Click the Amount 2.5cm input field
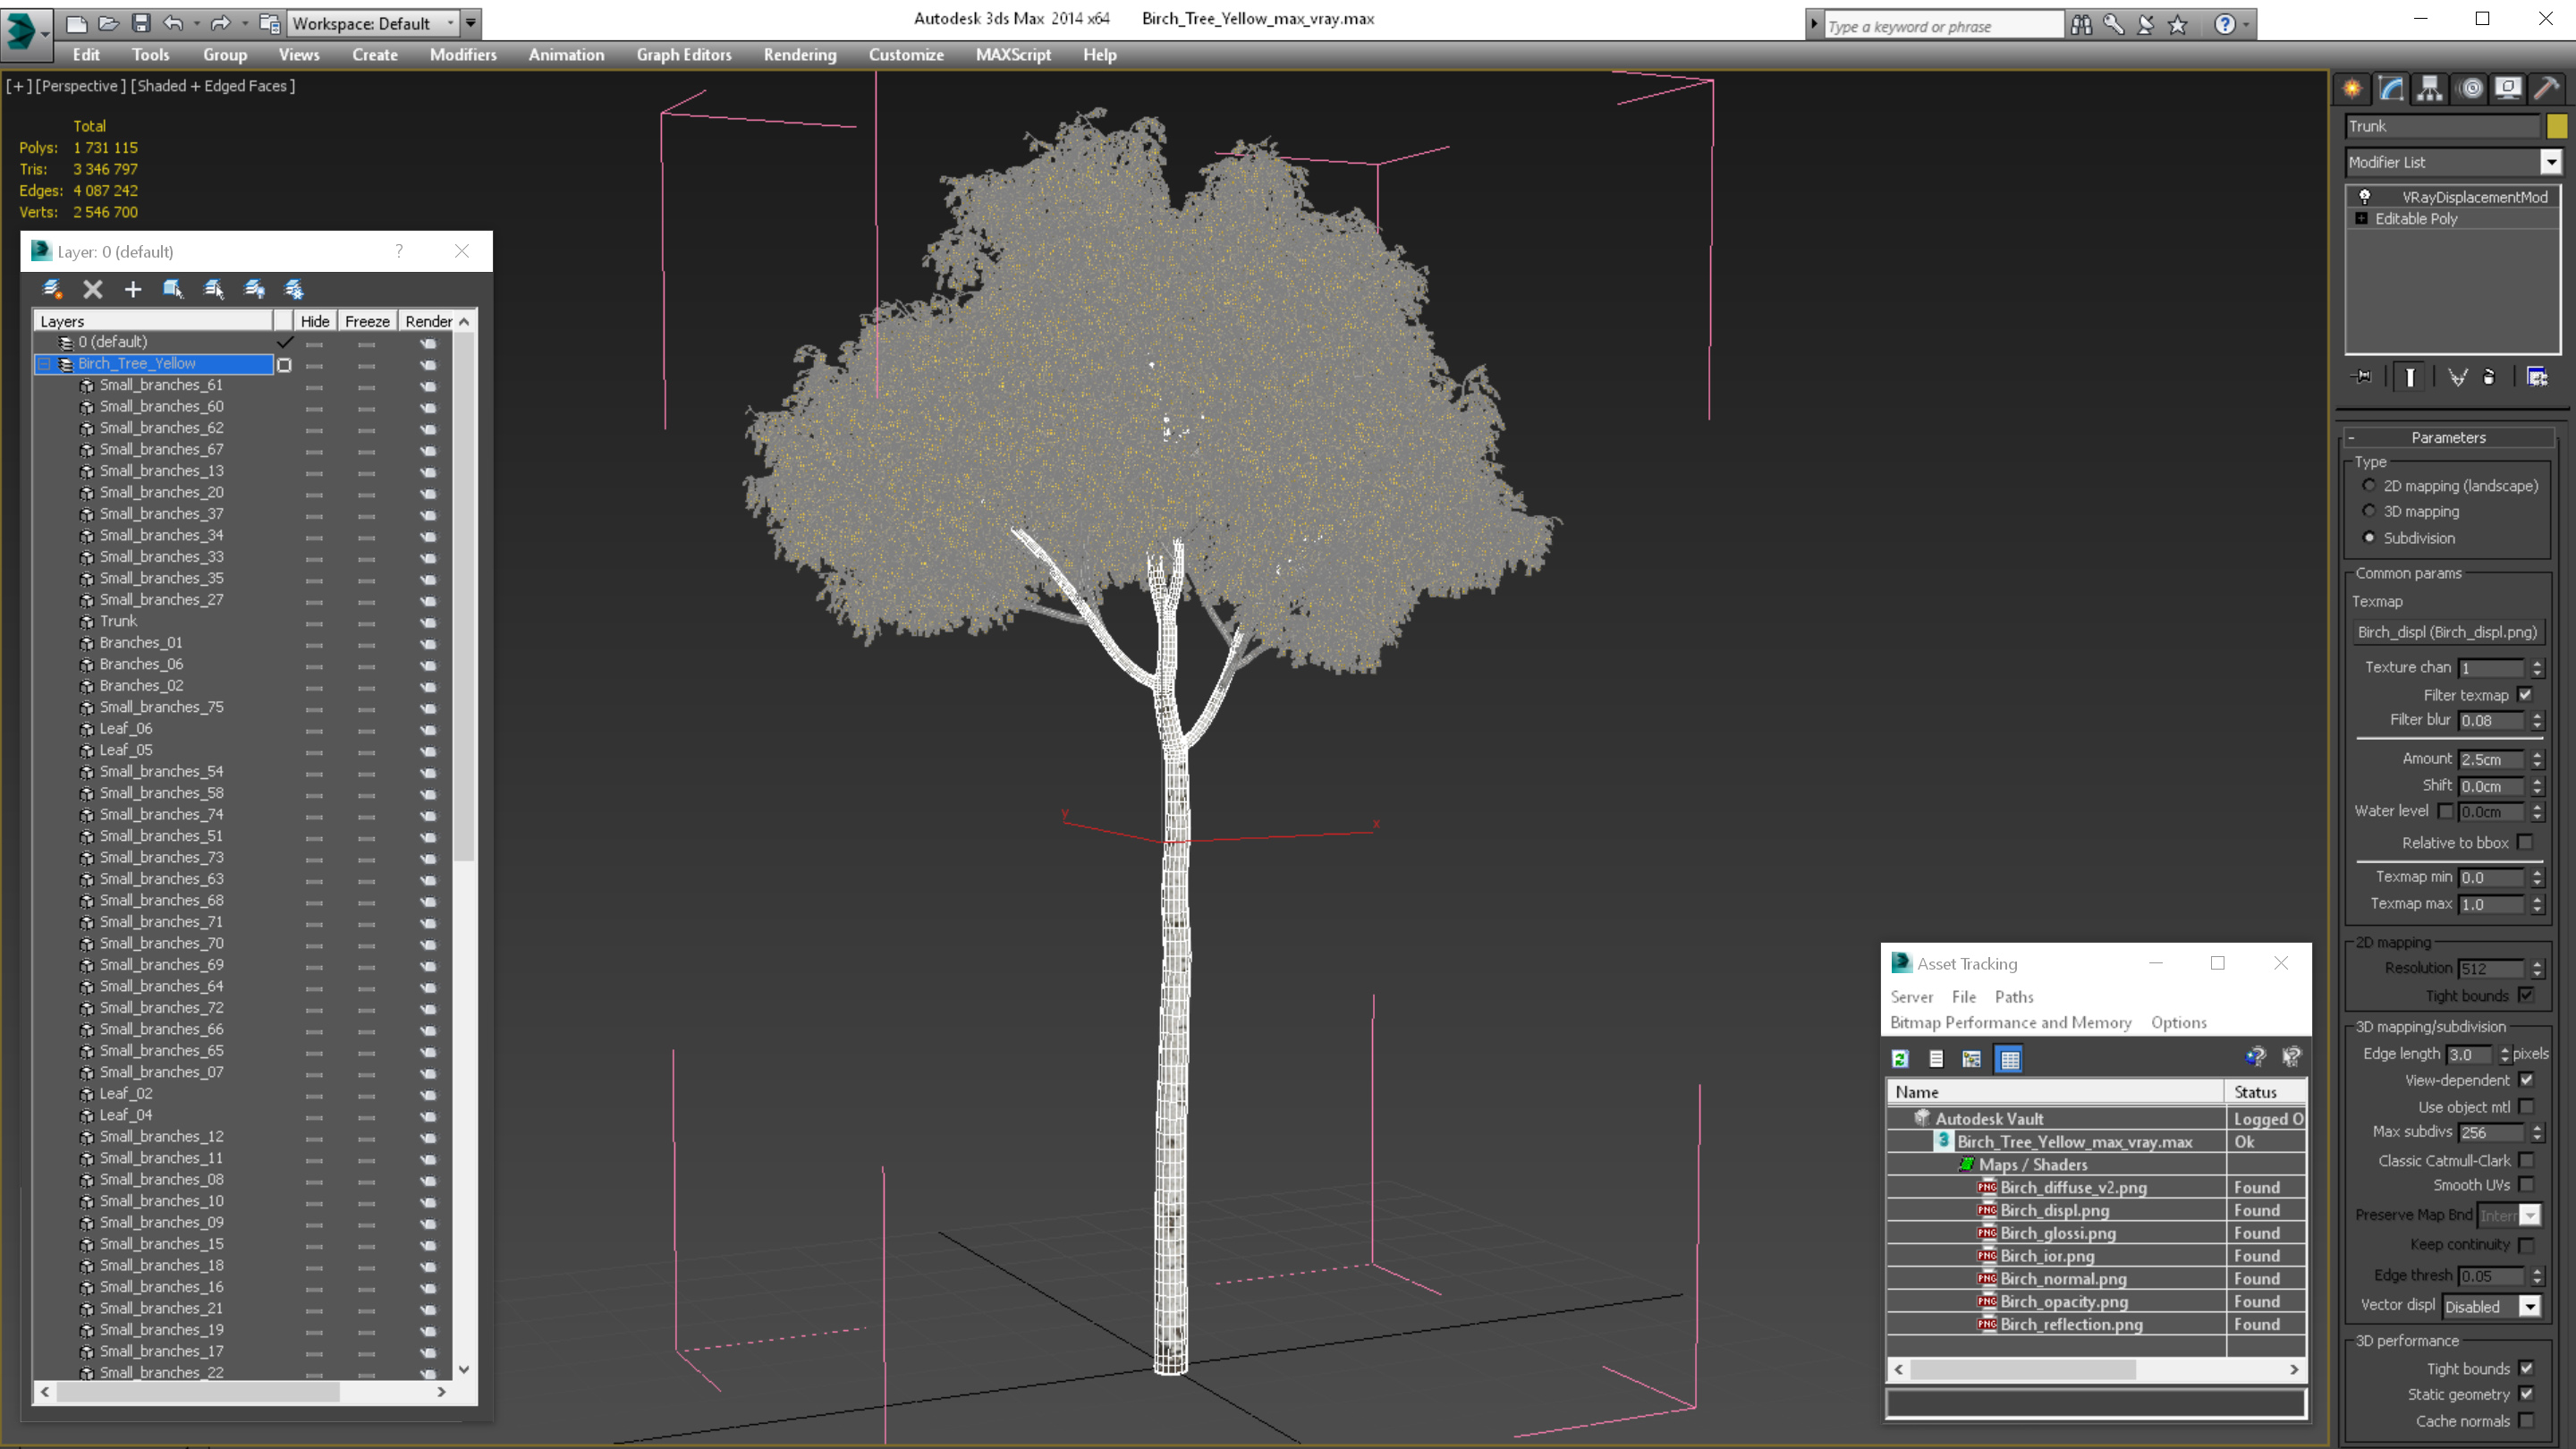The width and height of the screenshot is (2576, 1449). pyautogui.click(x=2491, y=759)
